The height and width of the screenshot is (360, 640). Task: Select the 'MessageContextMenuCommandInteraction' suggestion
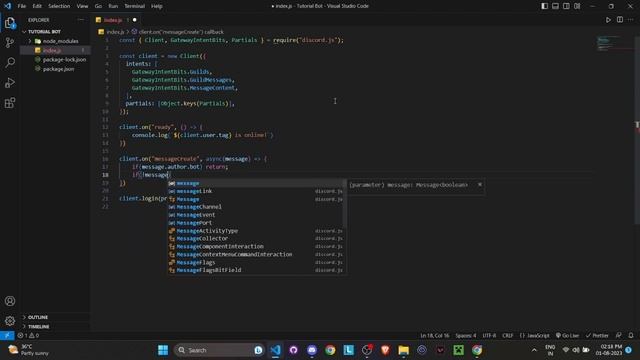point(257,254)
